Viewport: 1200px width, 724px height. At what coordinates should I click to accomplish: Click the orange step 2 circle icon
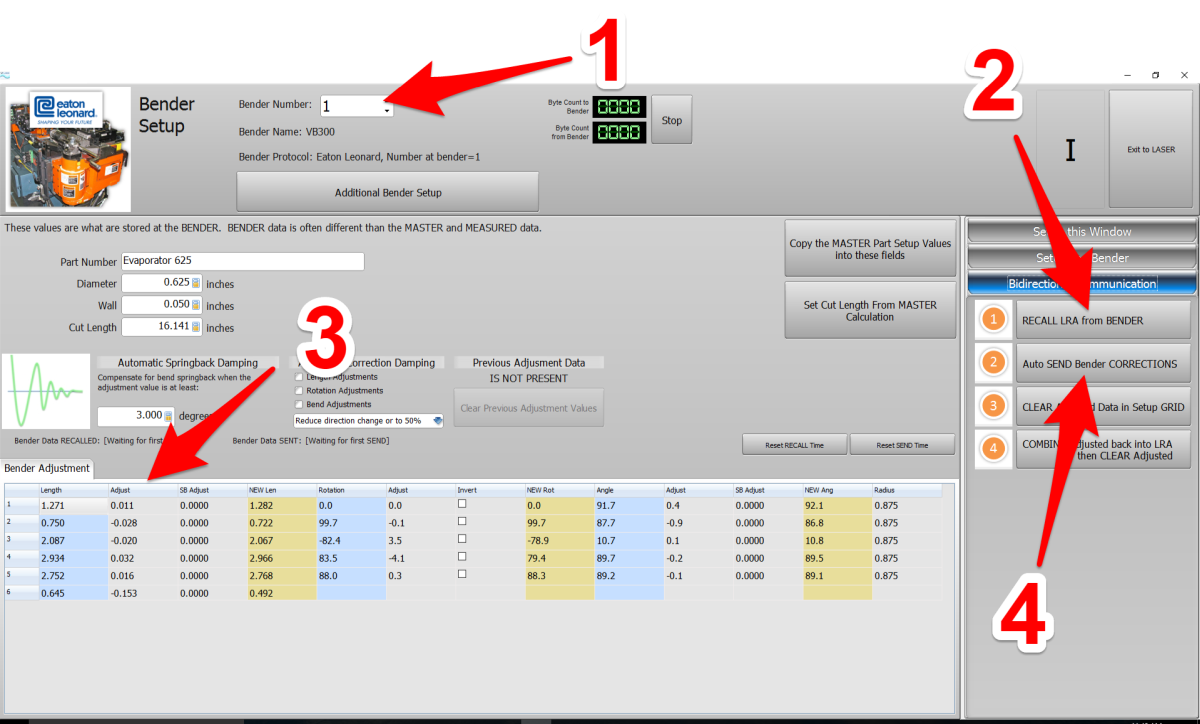pos(993,363)
